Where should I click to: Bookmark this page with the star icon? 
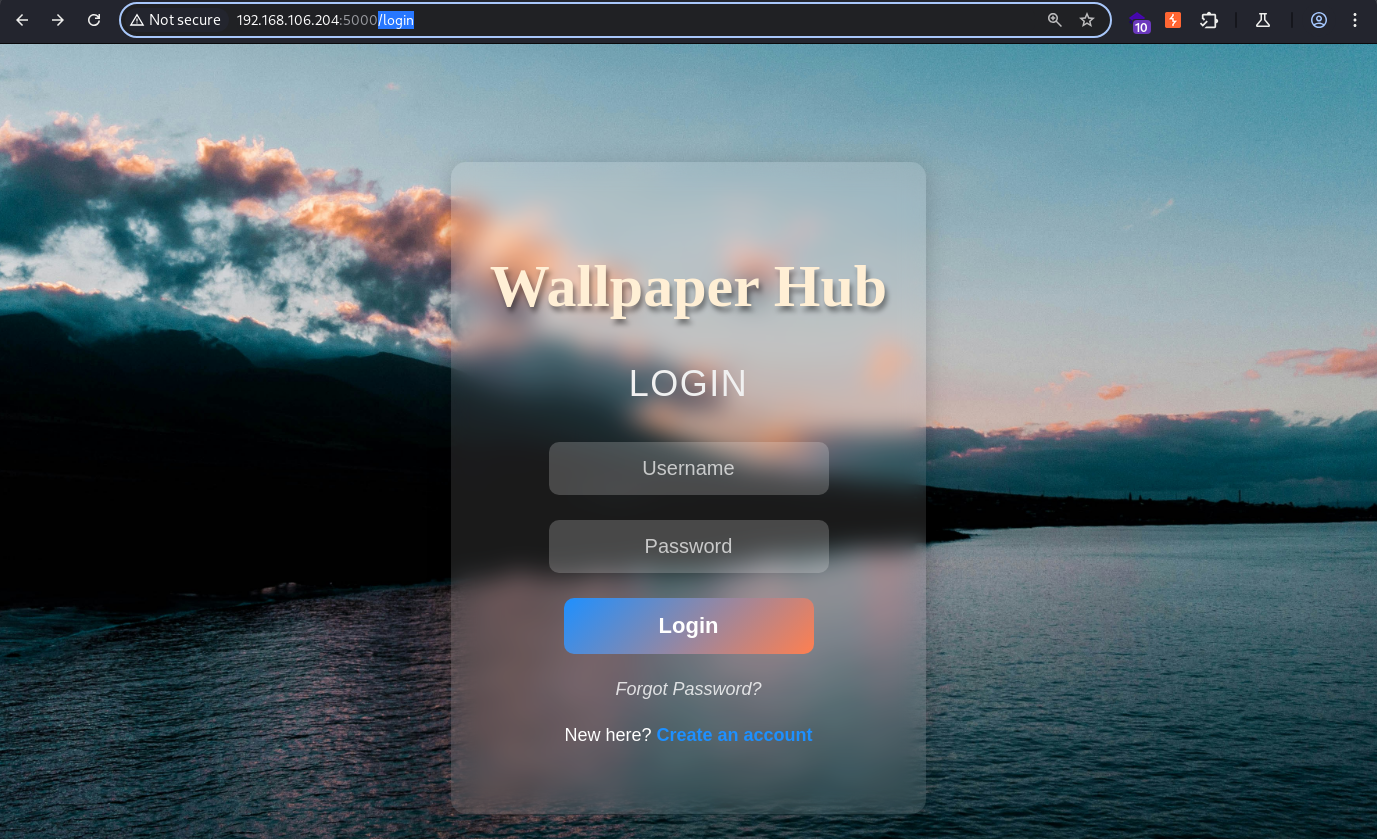[1087, 20]
